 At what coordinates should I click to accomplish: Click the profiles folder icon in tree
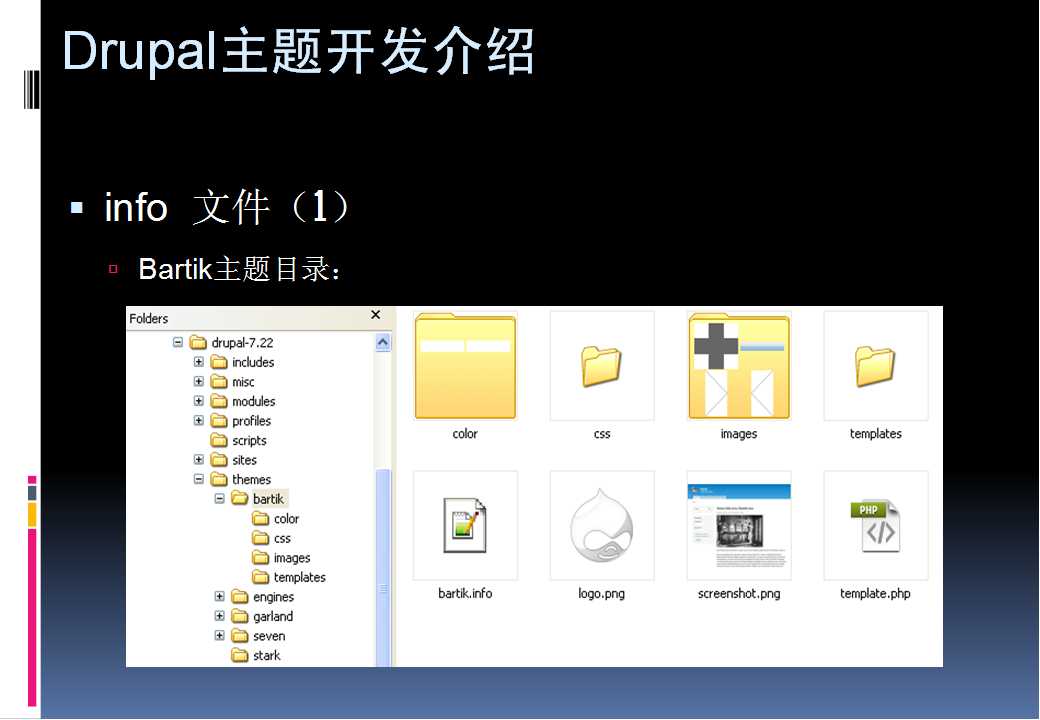[219, 421]
